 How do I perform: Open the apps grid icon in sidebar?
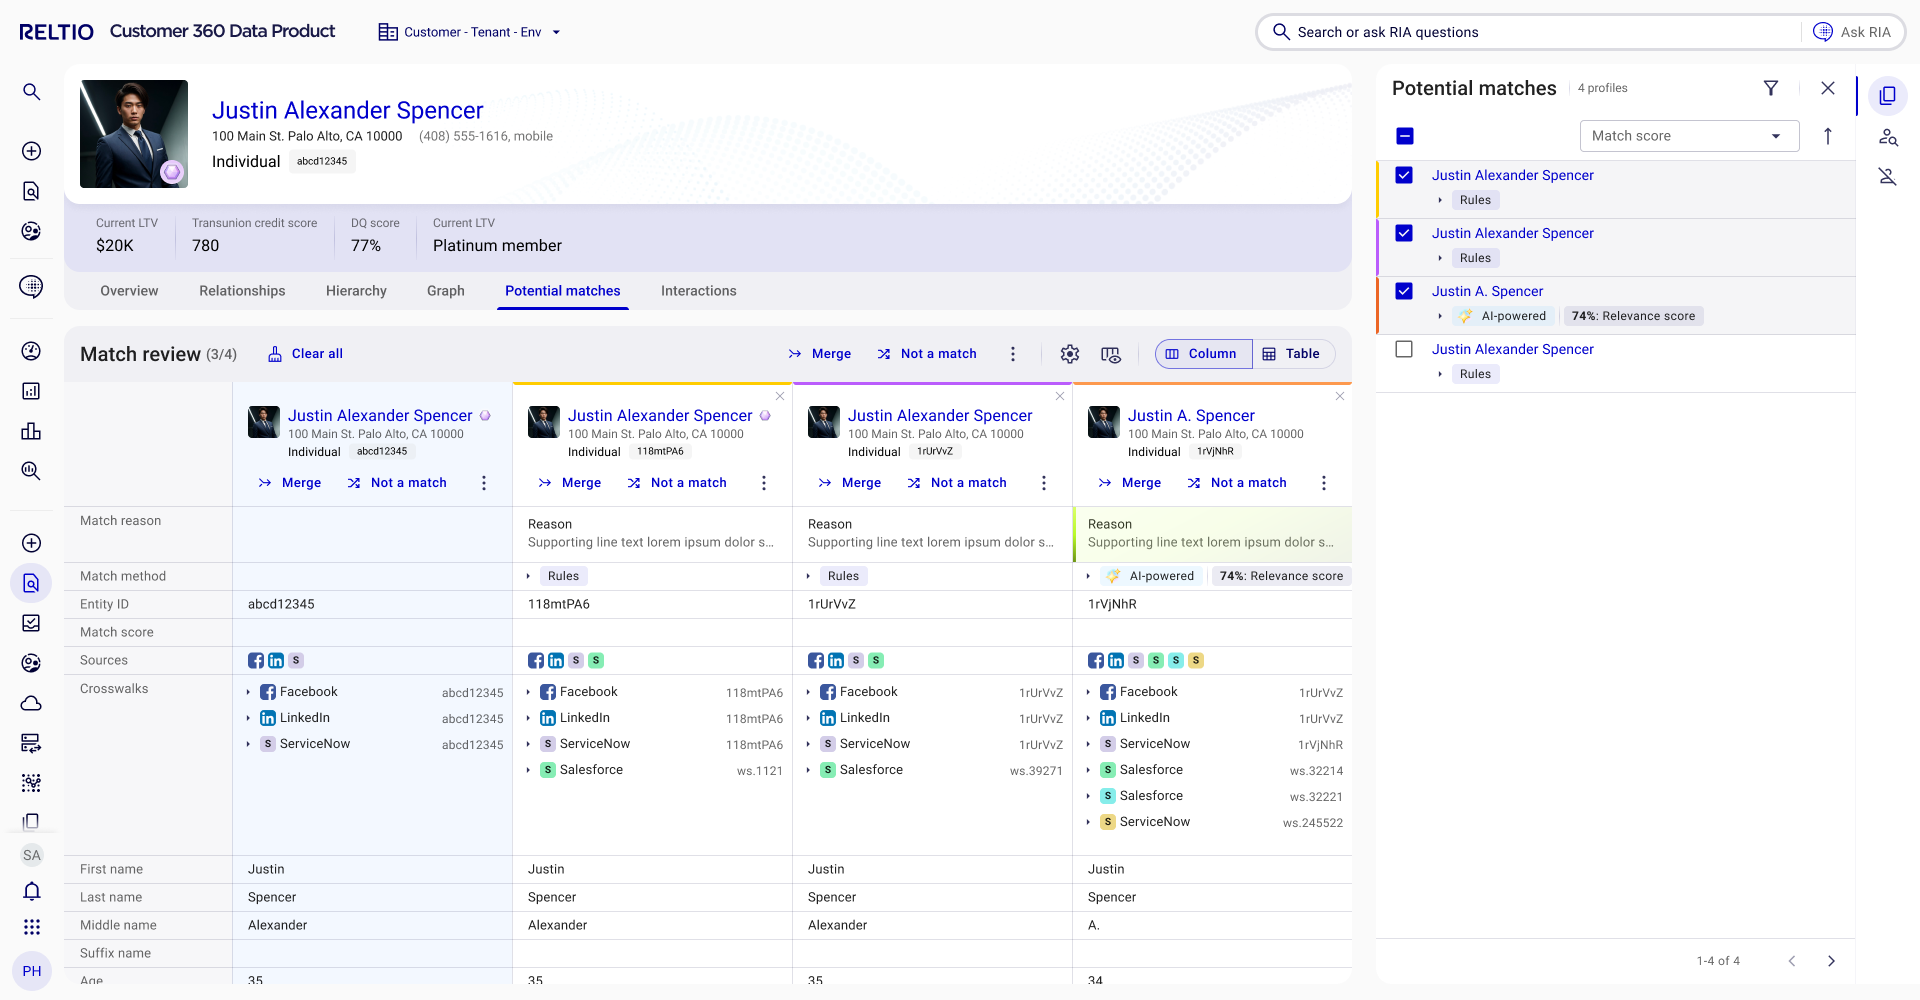click(x=32, y=927)
